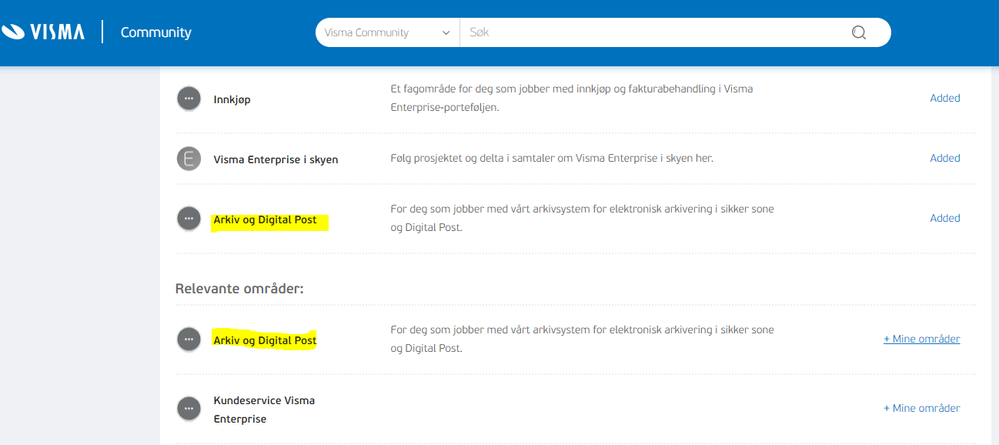Image resolution: width=999 pixels, height=445 pixels.
Task: Click the Visma Enterprise i skyen icon
Action: 188,159
